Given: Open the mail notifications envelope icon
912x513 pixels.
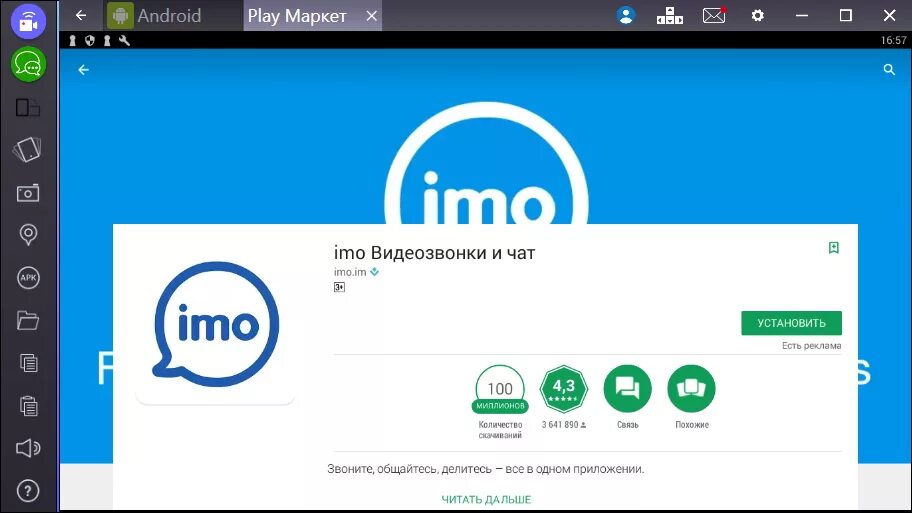Looking at the screenshot, I should (714, 16).
